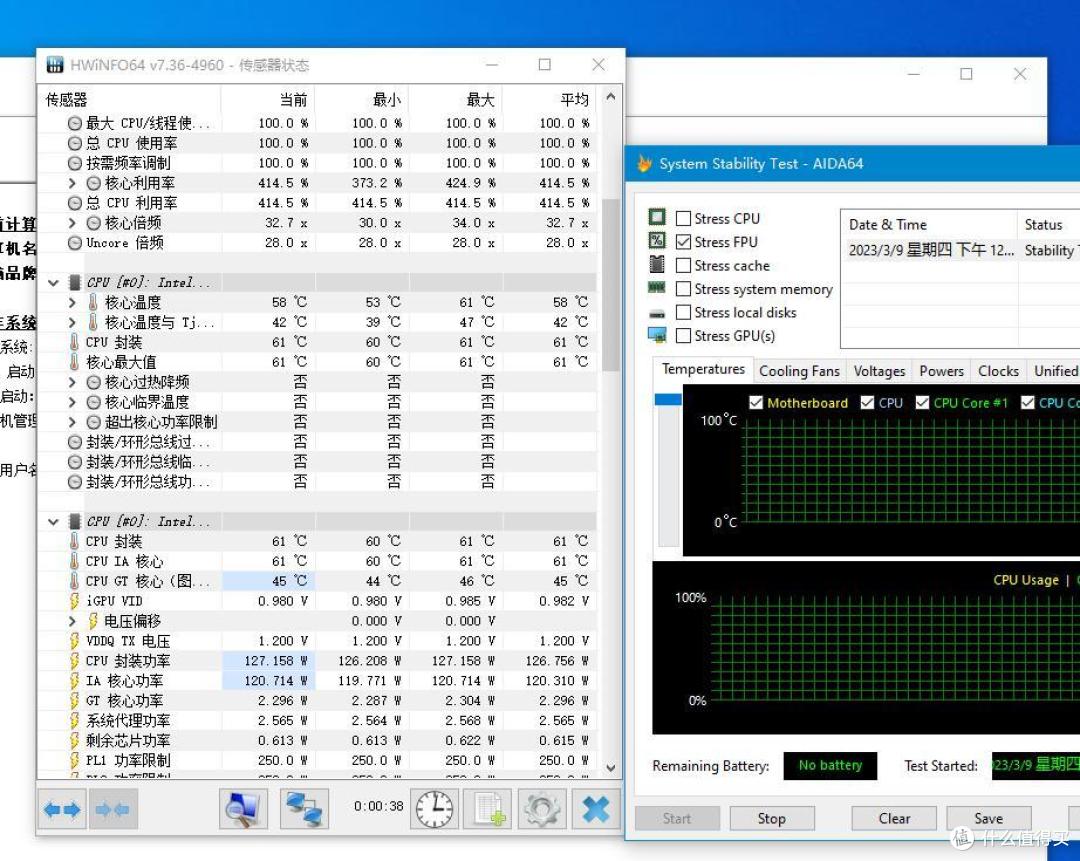Viewport: 1080px width, 861px height.
Task: Click the collapse-window arrows icon in HWiNFO
Action: point(113,809)
